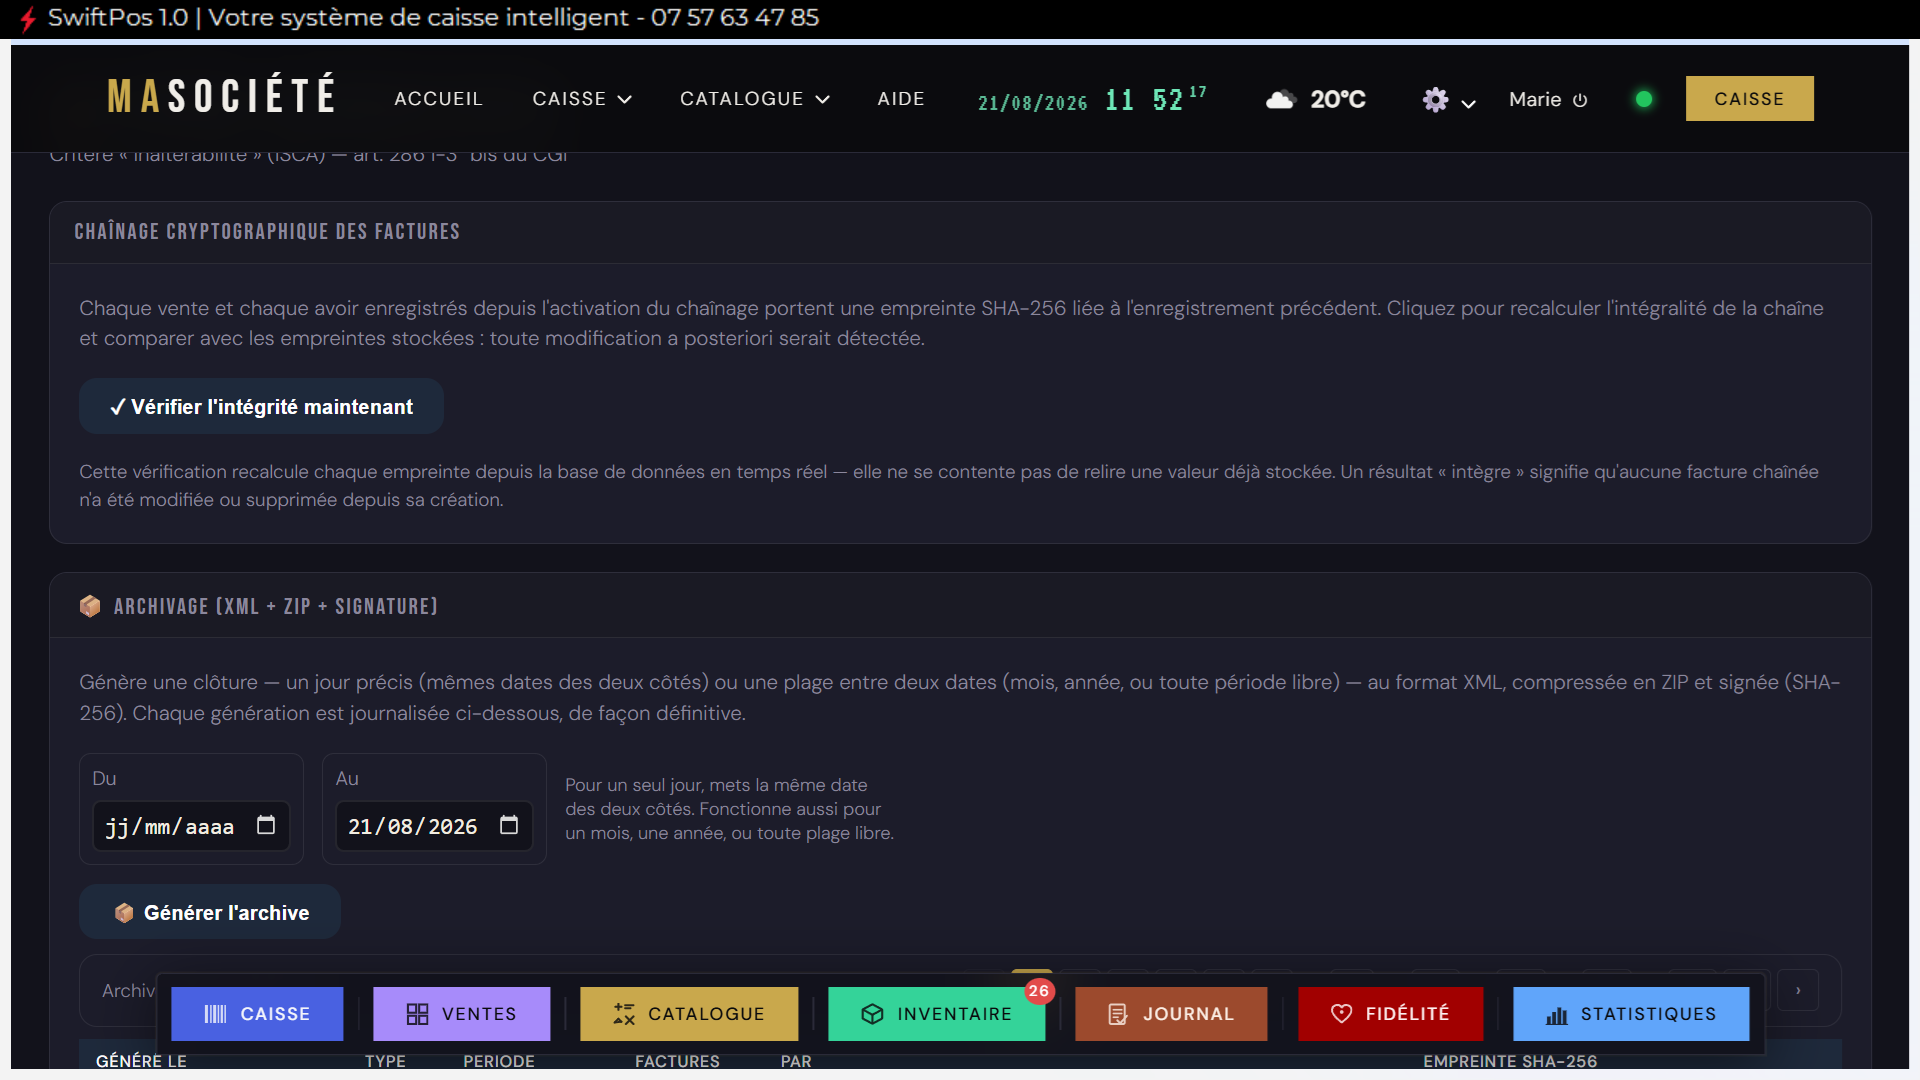Open the settings gear menu

click(1436, 99)
